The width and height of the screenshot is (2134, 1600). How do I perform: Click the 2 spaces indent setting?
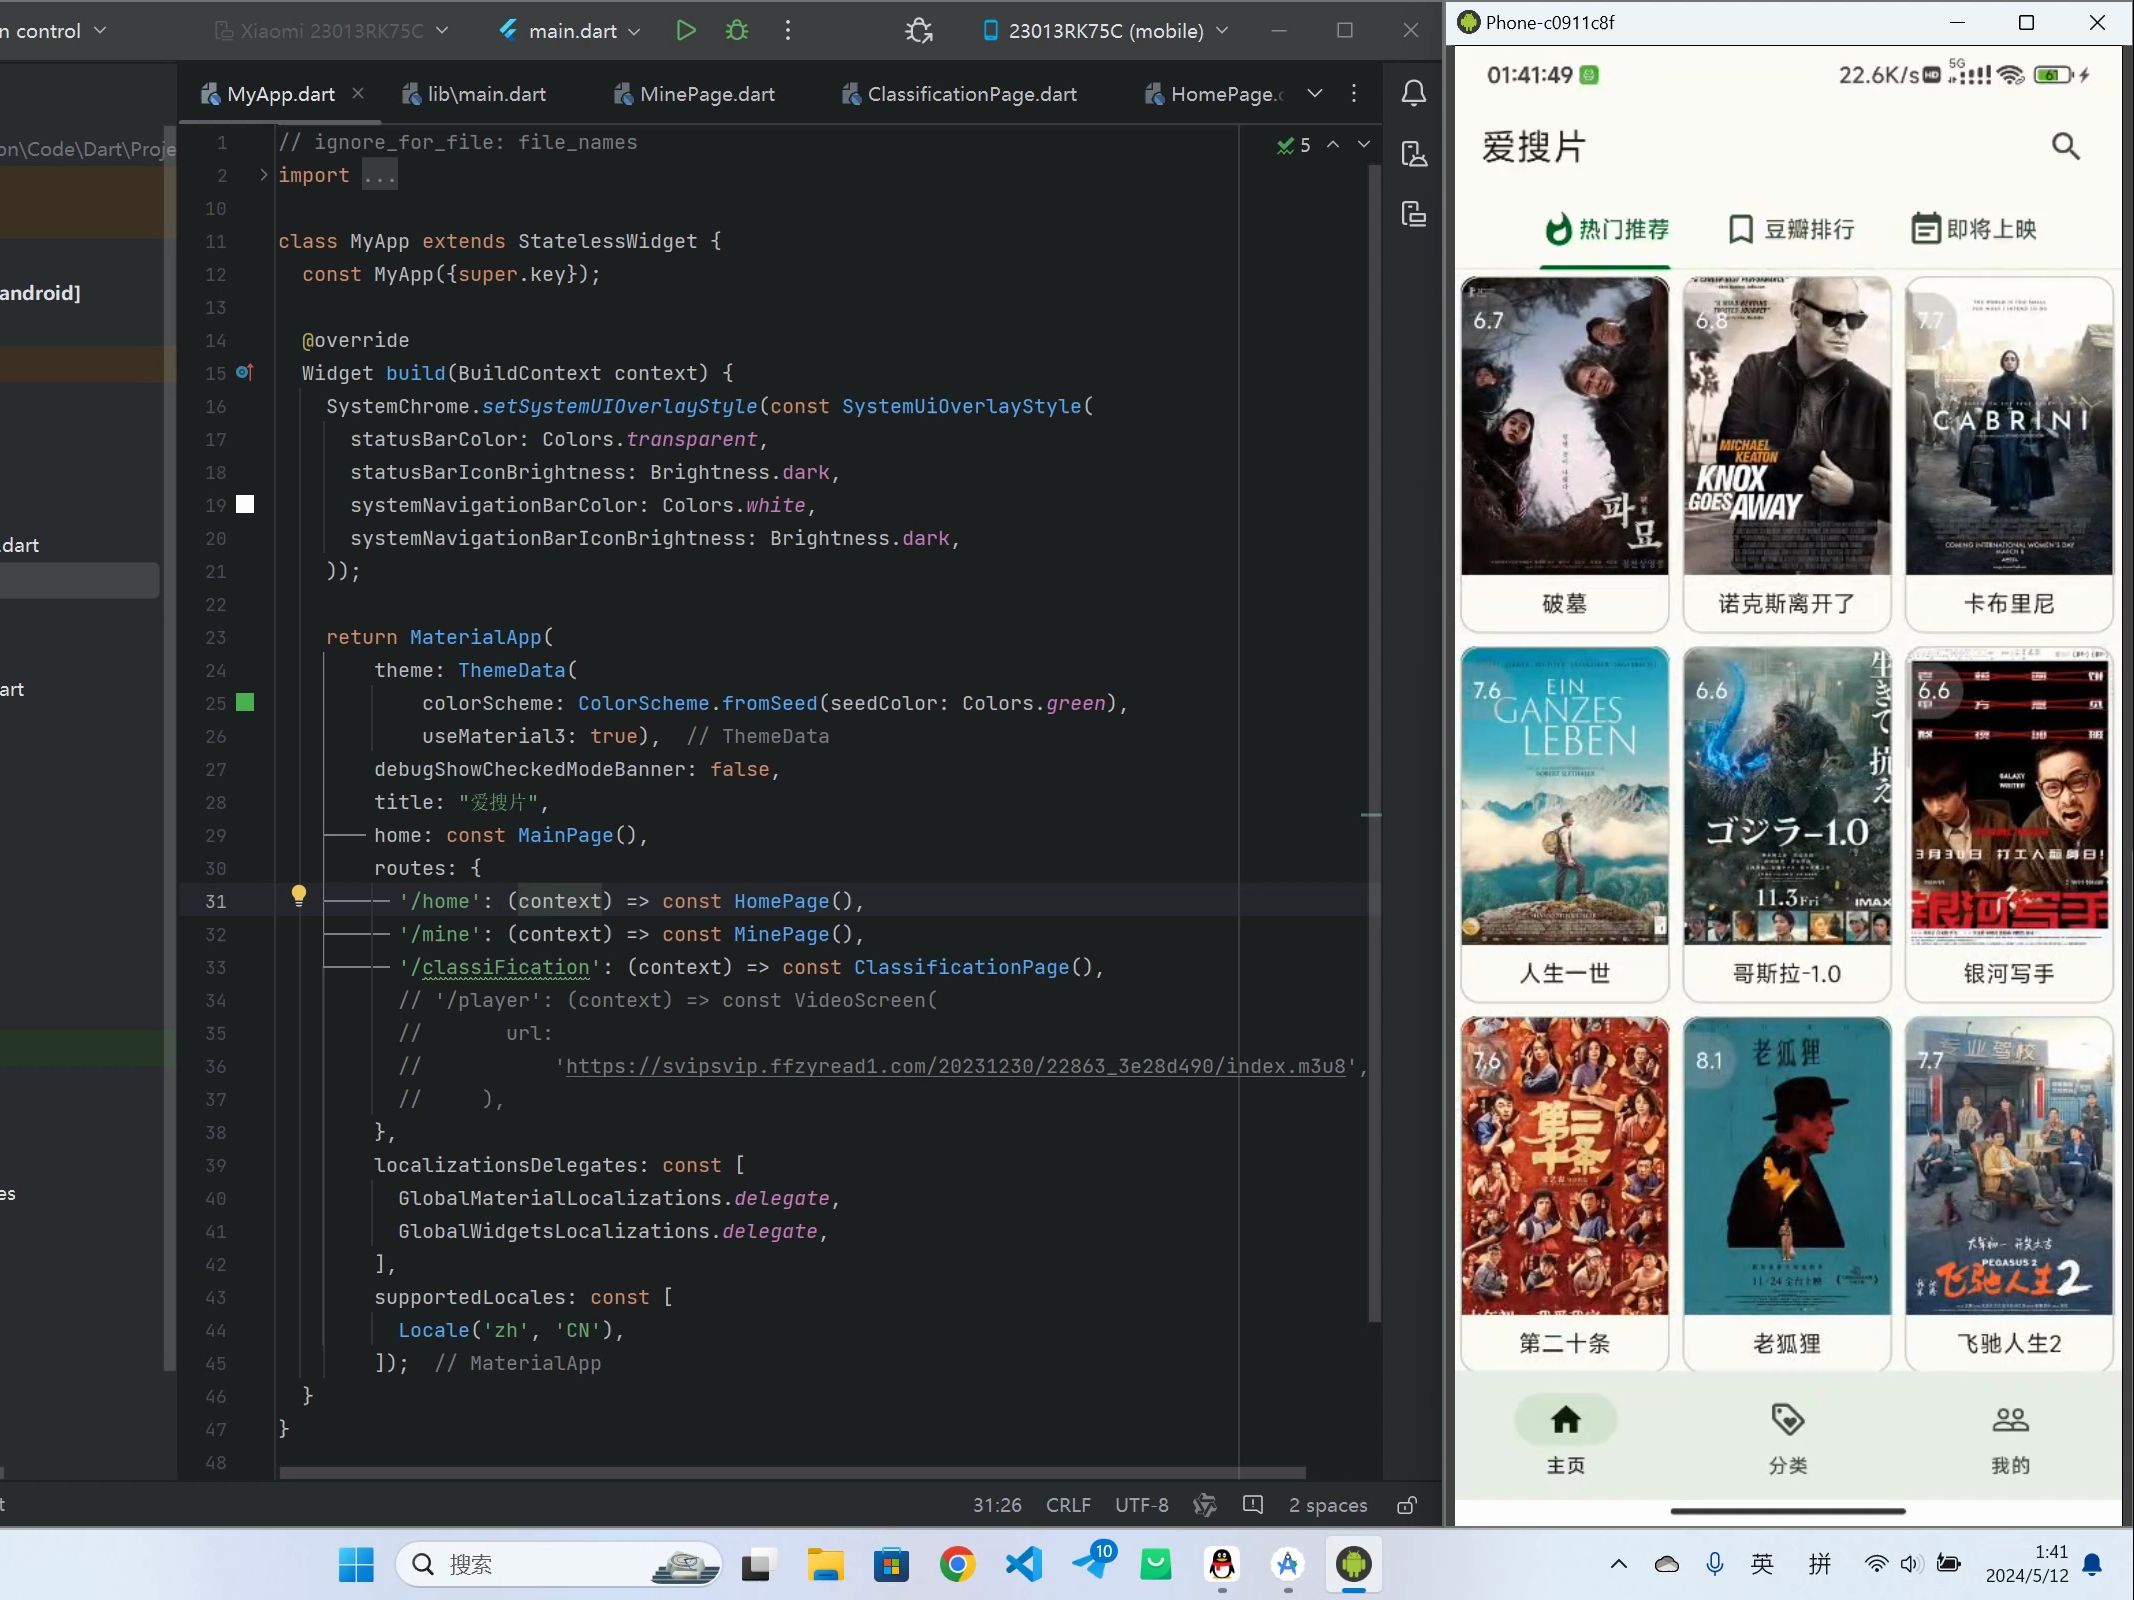coord(1328,1505)
